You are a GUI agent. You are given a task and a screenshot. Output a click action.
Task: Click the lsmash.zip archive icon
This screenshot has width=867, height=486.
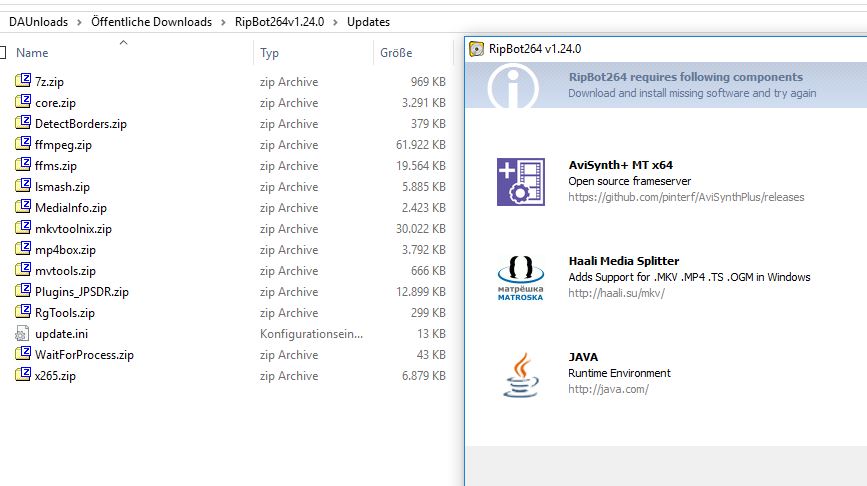23,186
